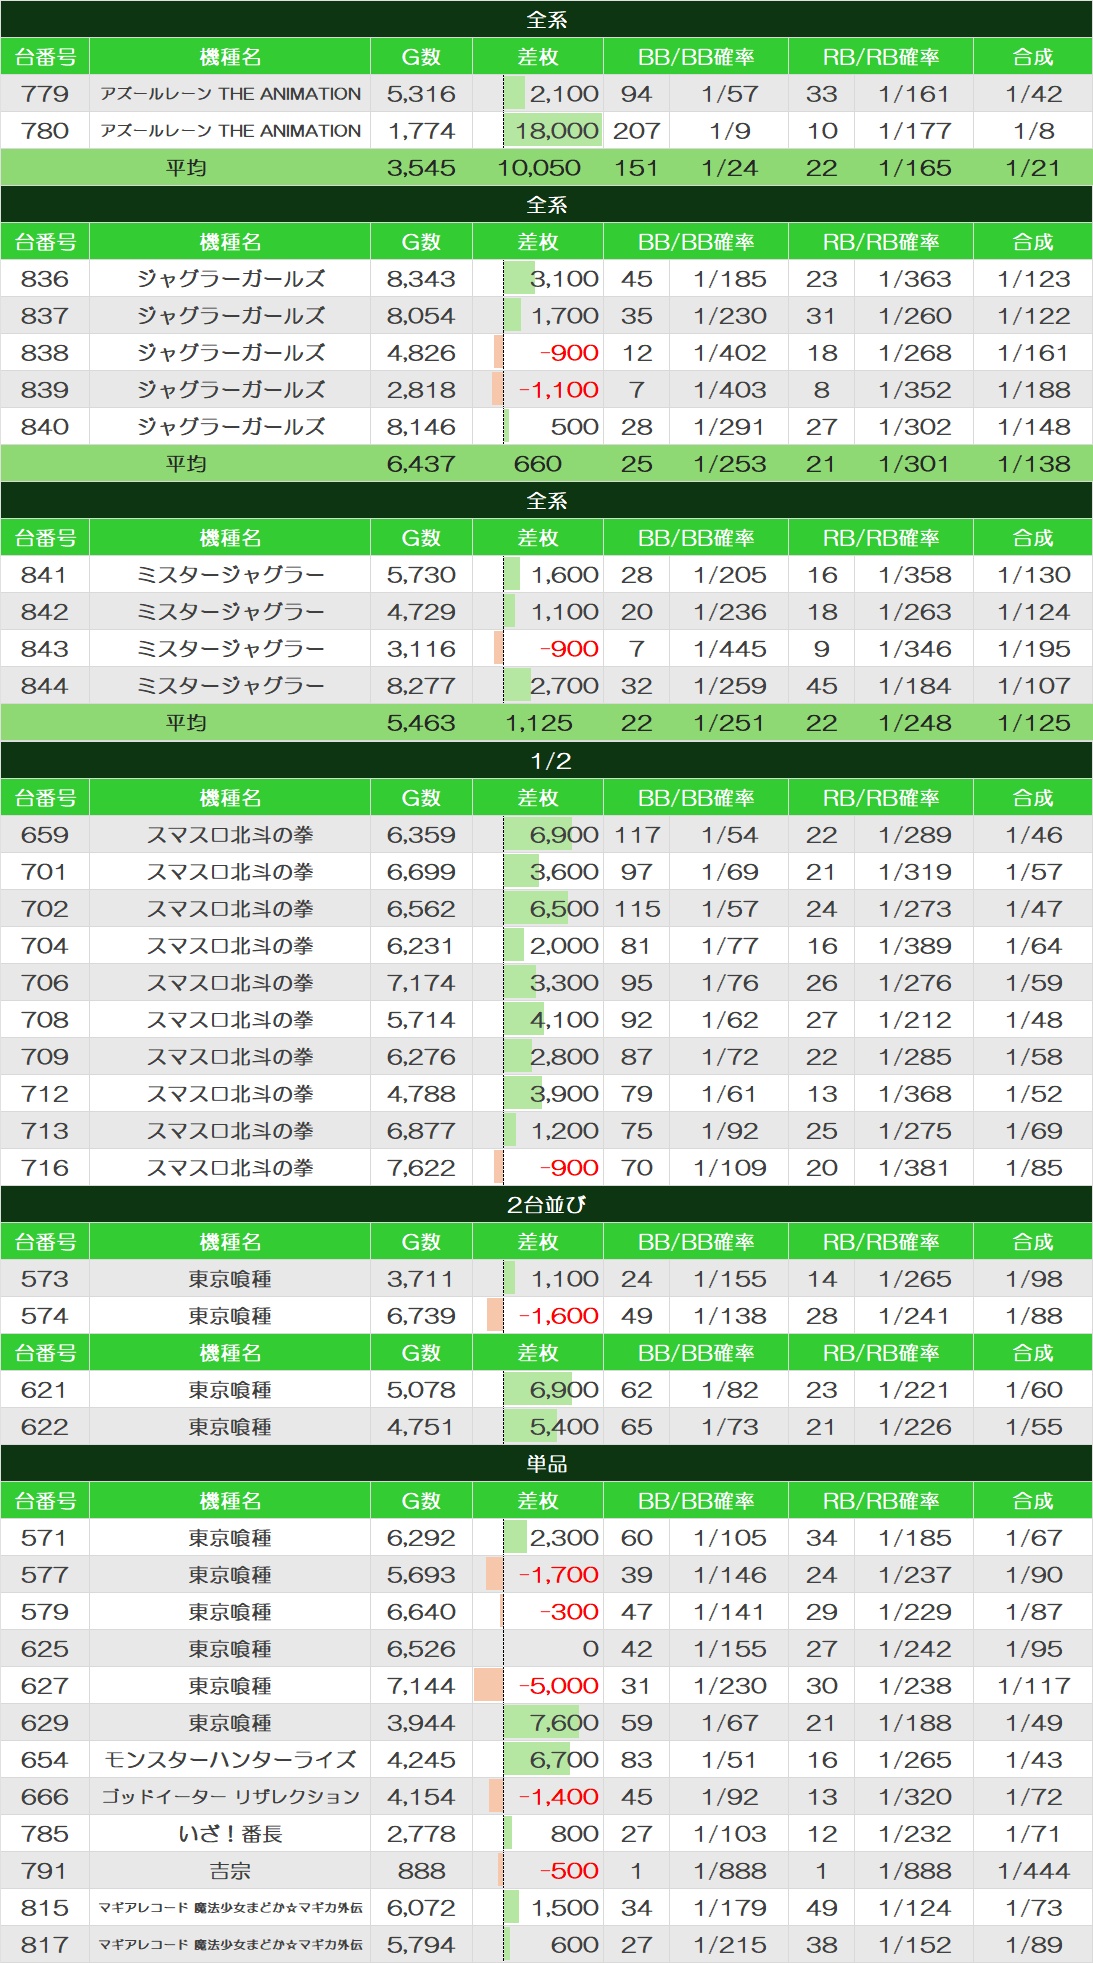Select the 660 average difference value
Image resolution: width=1093 pixels, height=1963 pixels.
point(538,464)
